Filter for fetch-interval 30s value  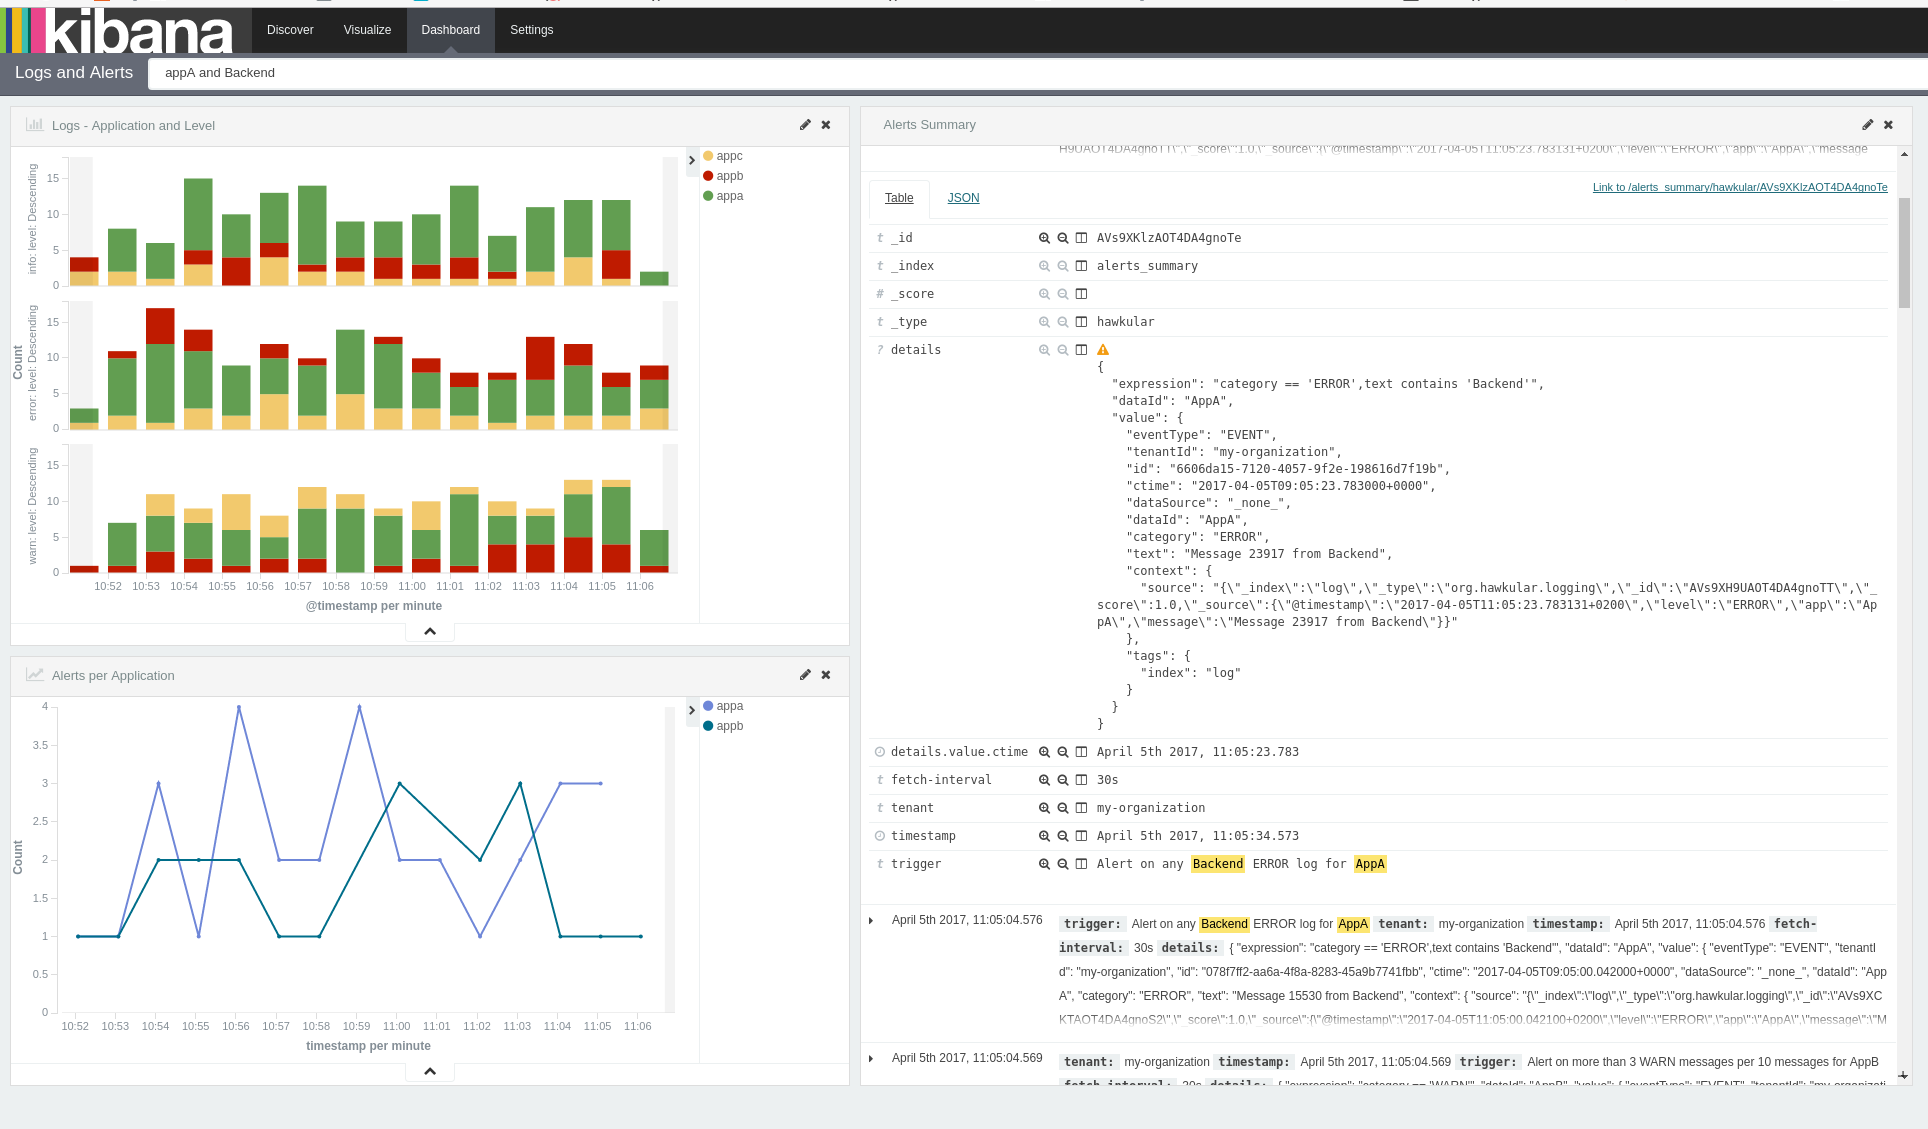[x=1044, y=780]
